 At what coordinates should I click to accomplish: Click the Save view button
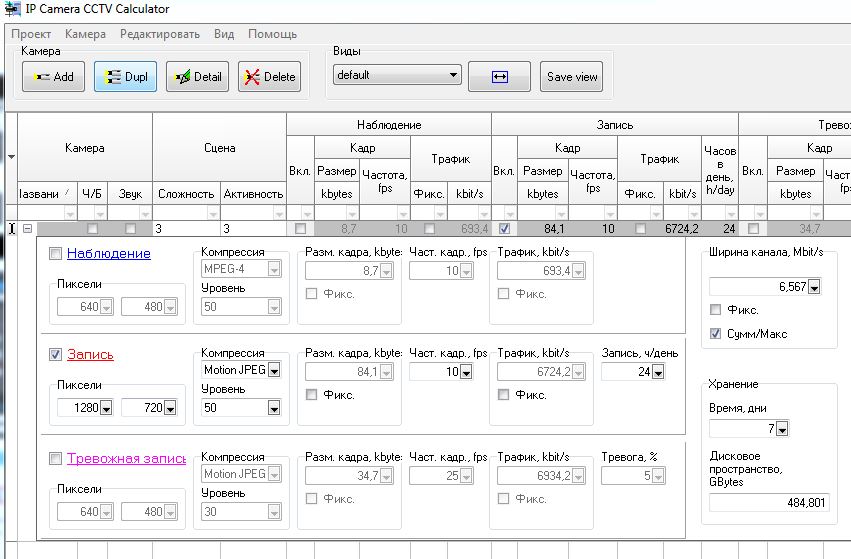[x=572, y=77]
